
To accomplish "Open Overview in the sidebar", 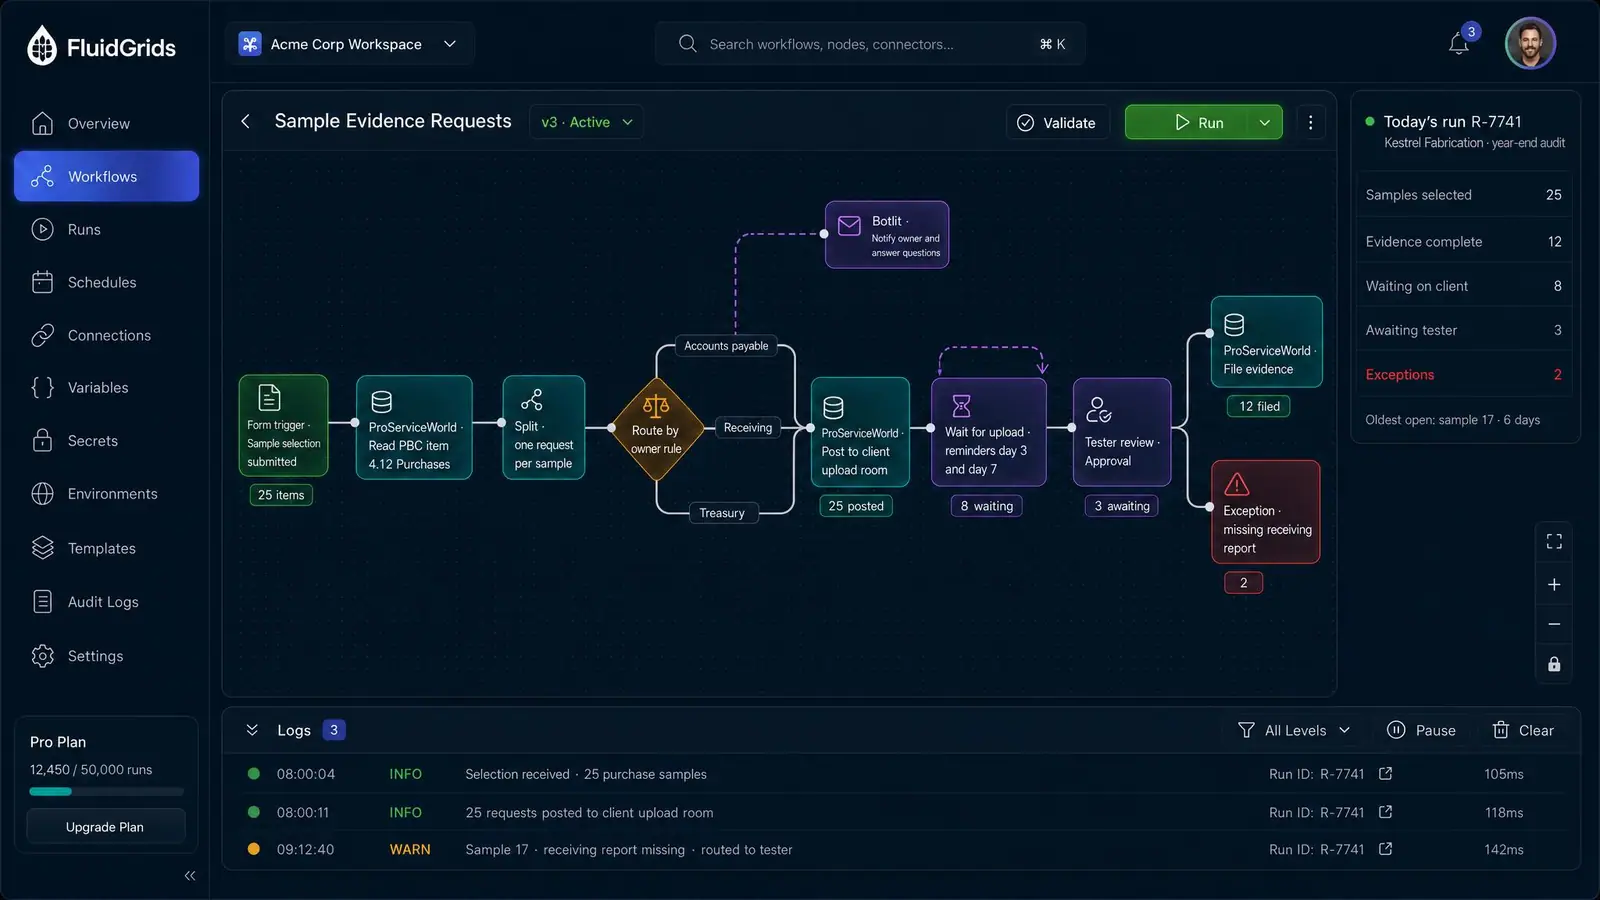I will 106,123.
